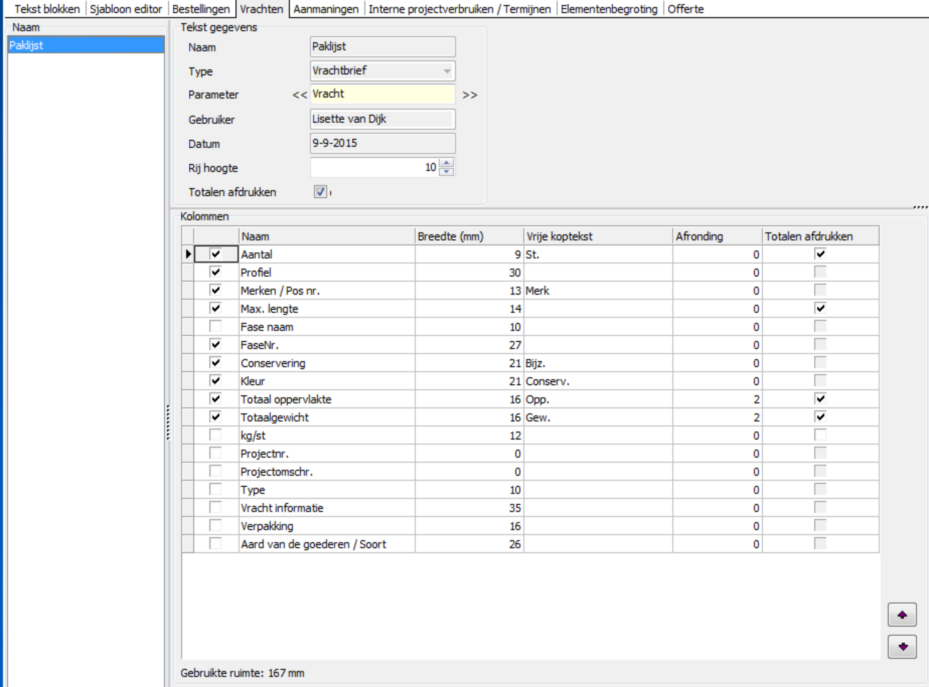Click the Breedte cell of Vracht informatie row
The width and height of the screenshot is (929, 687).
(469, 508)
